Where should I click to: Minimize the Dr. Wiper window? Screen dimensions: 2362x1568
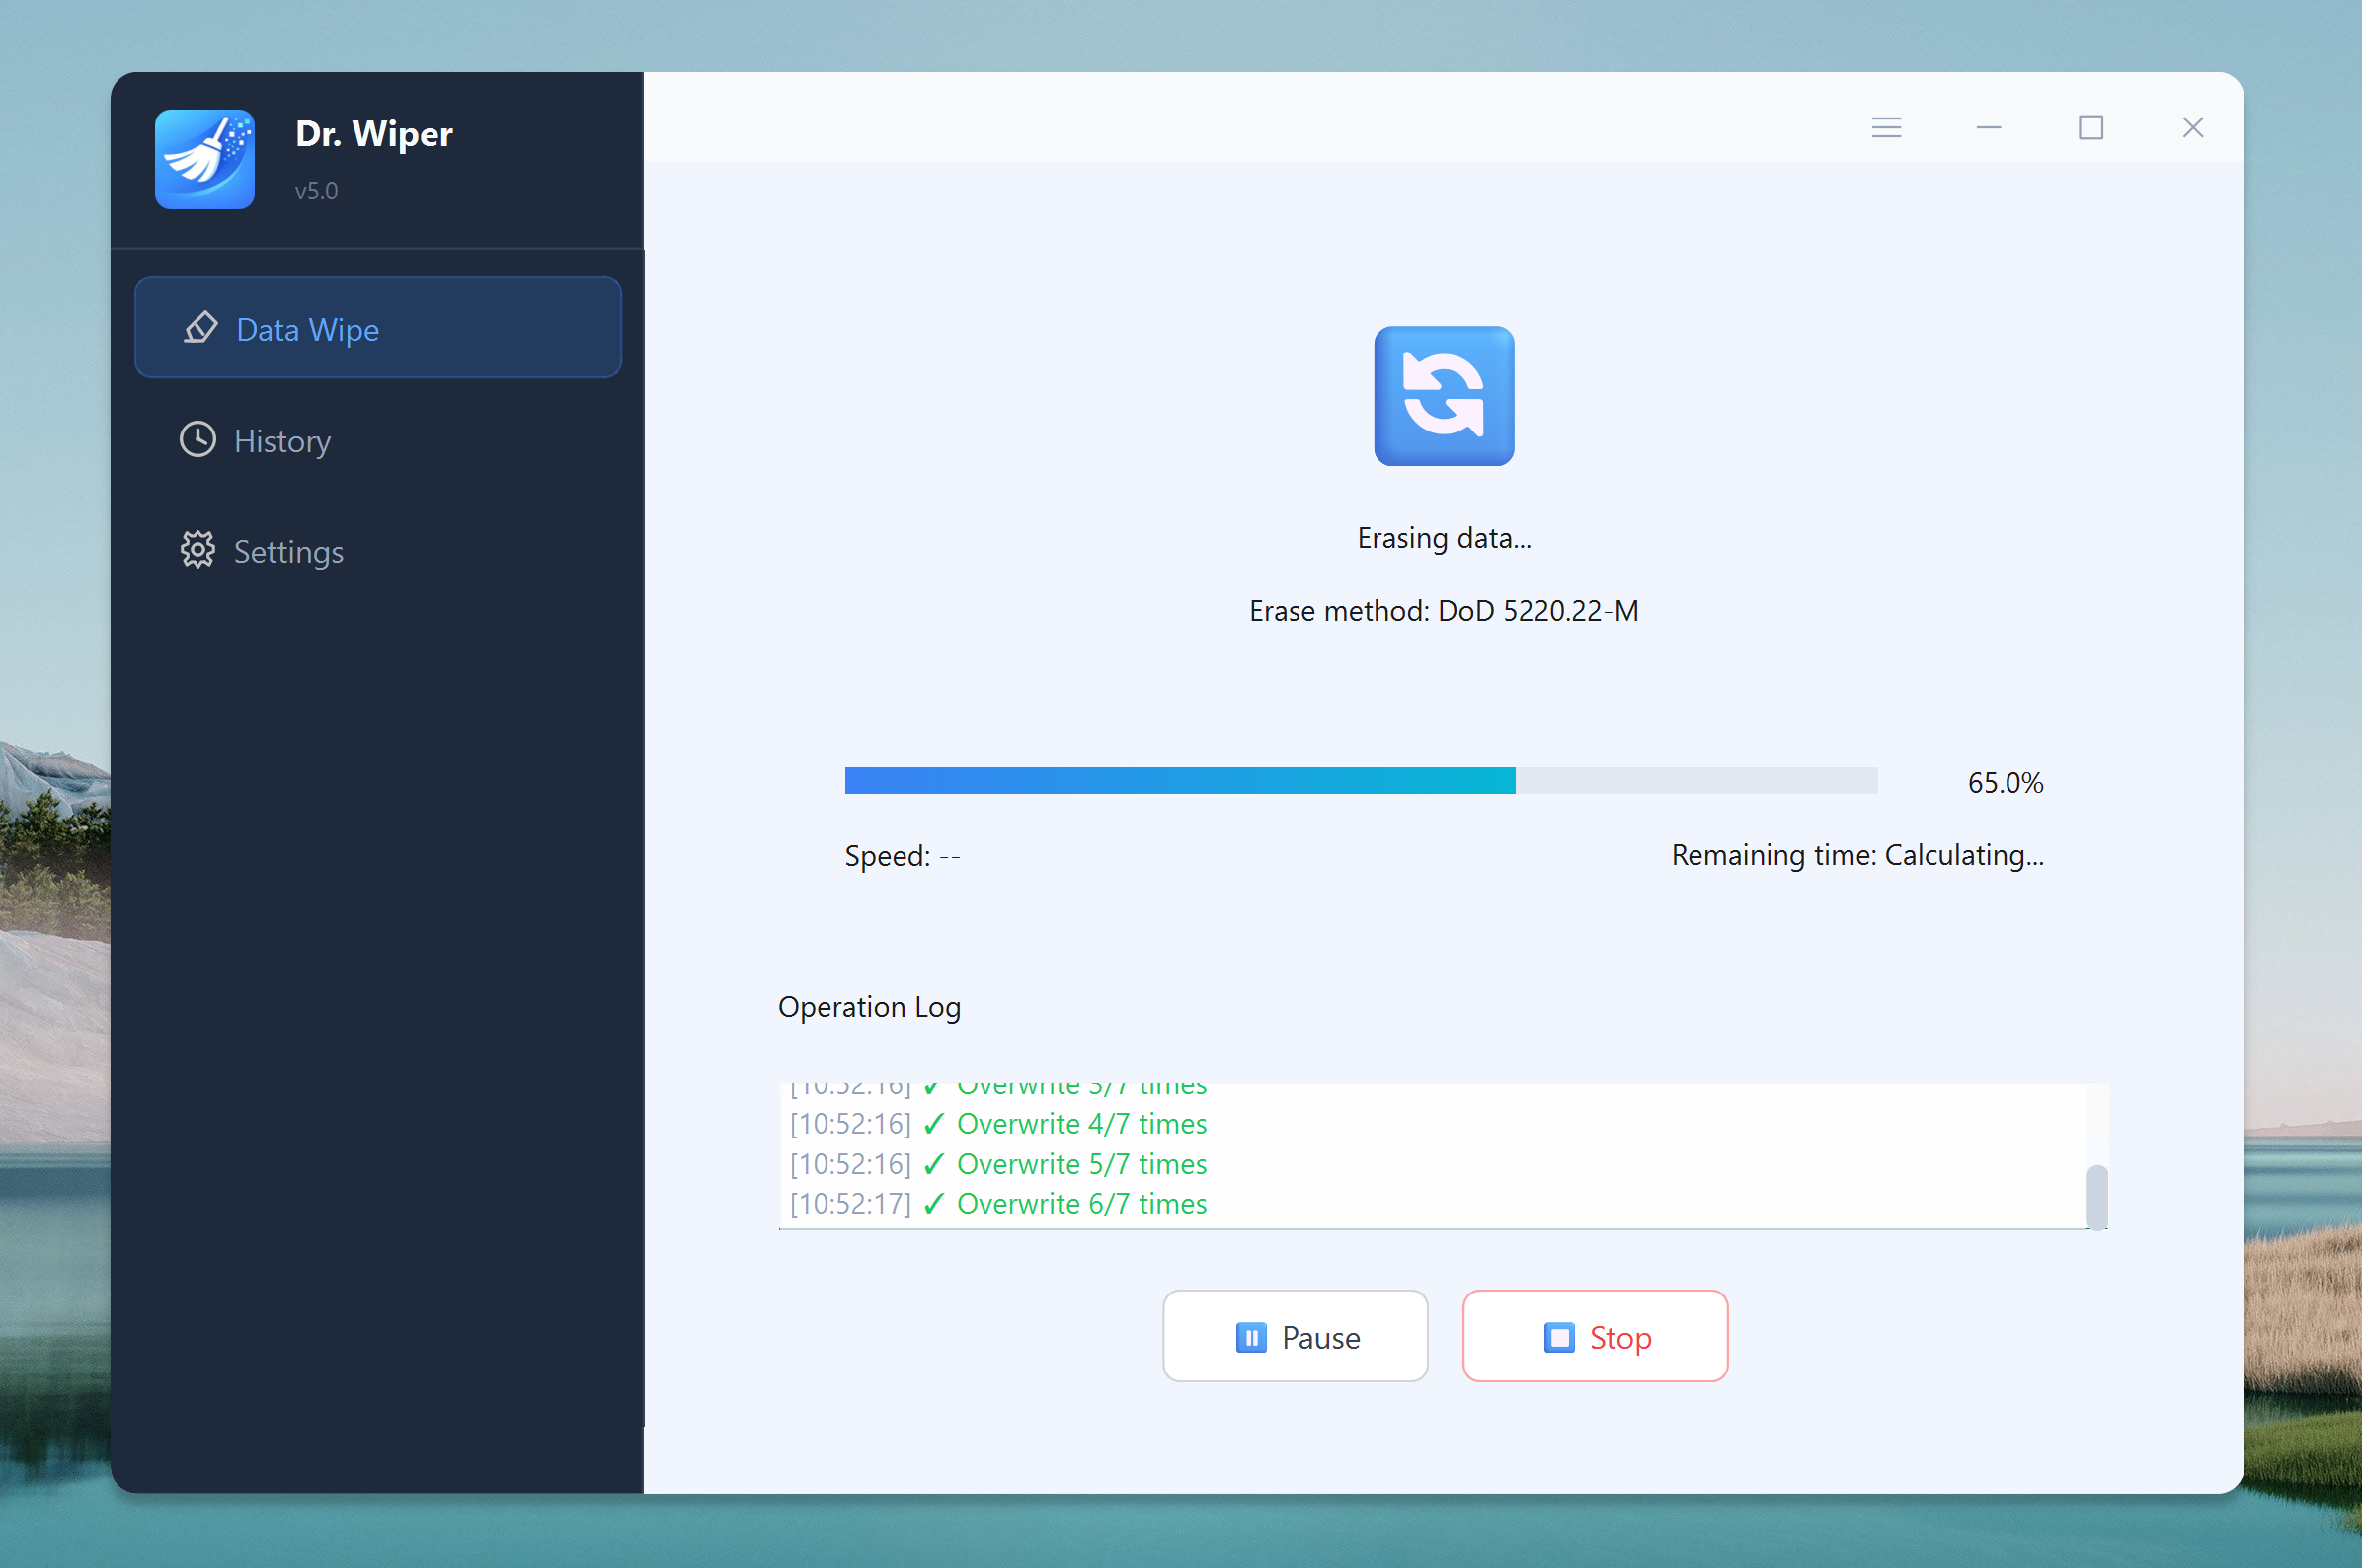pos(1988,128)
